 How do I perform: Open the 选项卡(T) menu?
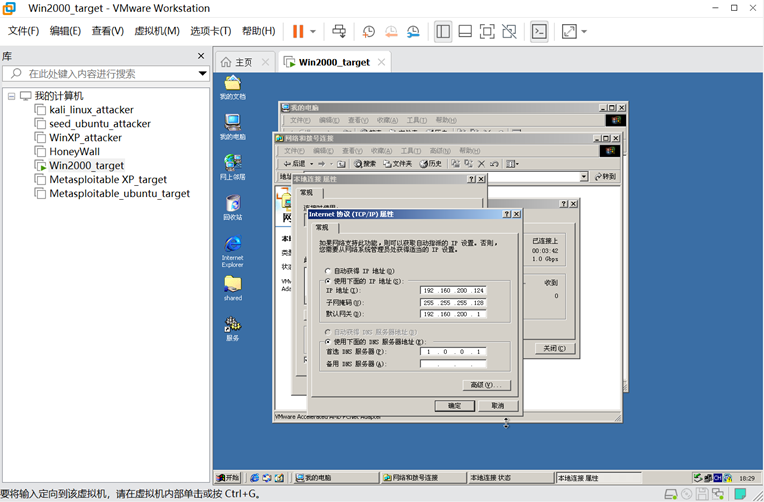(210, 31)
